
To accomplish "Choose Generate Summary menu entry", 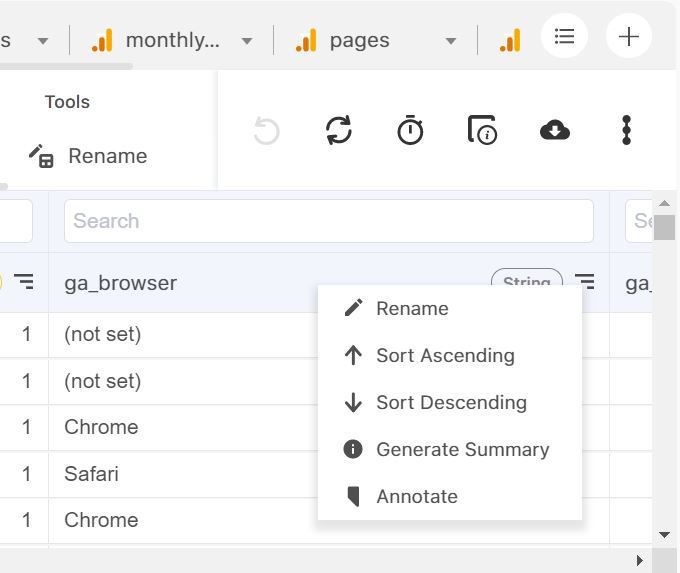I will (x=450, y=449).
